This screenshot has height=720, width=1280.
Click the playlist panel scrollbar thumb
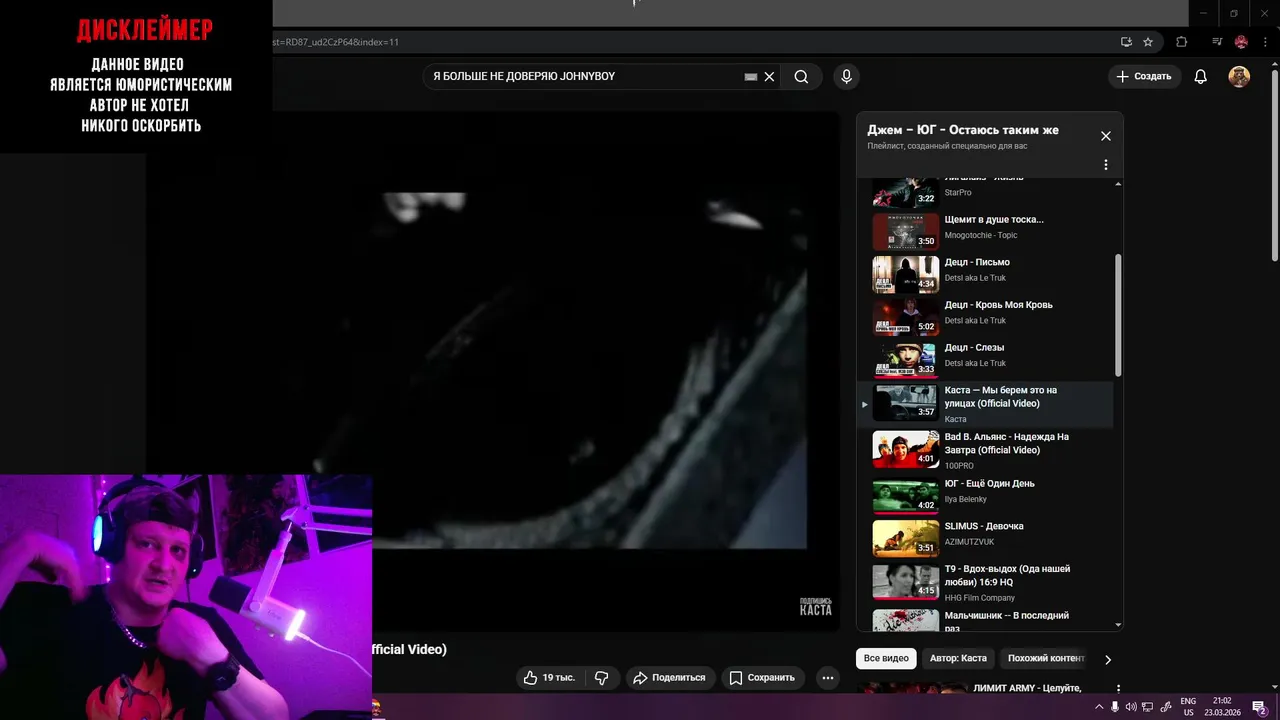click(x=1118, y=314)
